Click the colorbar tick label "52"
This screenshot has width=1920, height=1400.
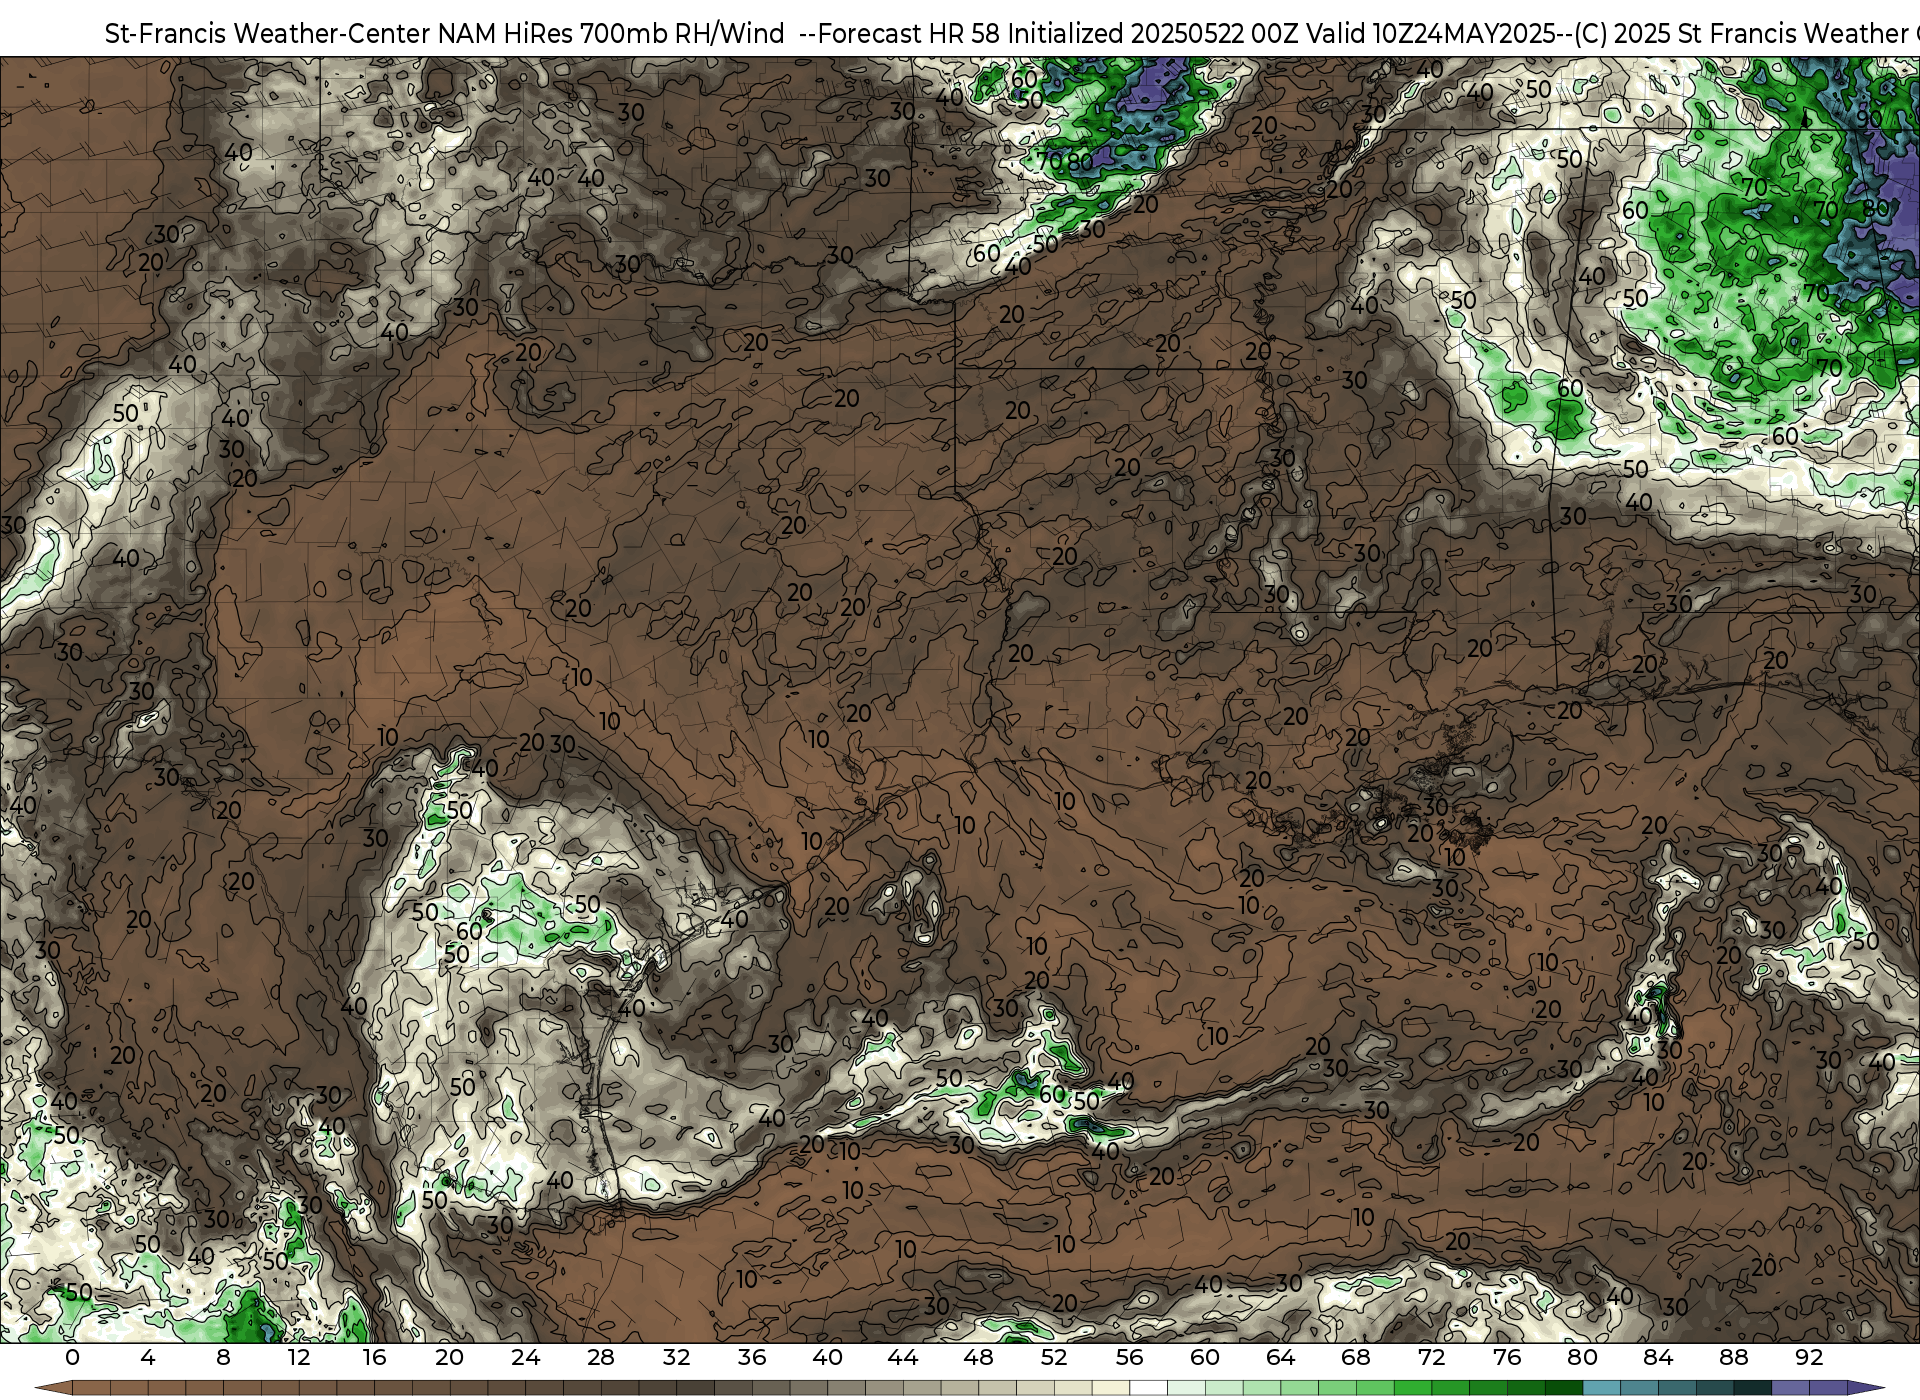coord(1054,1357)
